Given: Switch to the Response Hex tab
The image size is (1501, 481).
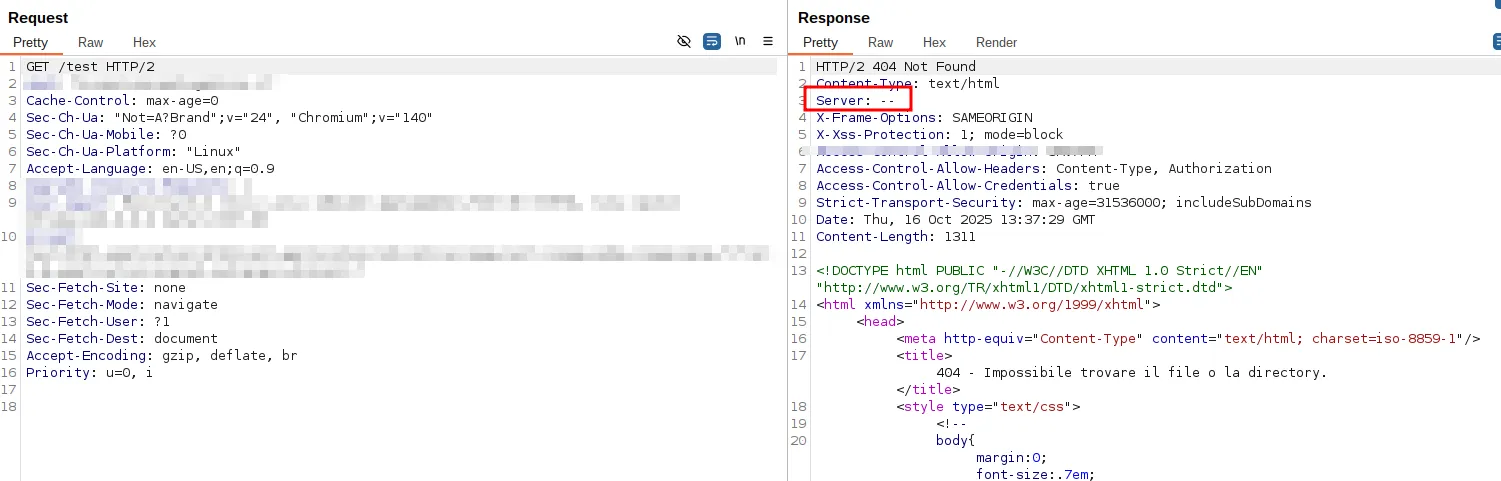Looking at the screenshot, I should coord(934,43).
